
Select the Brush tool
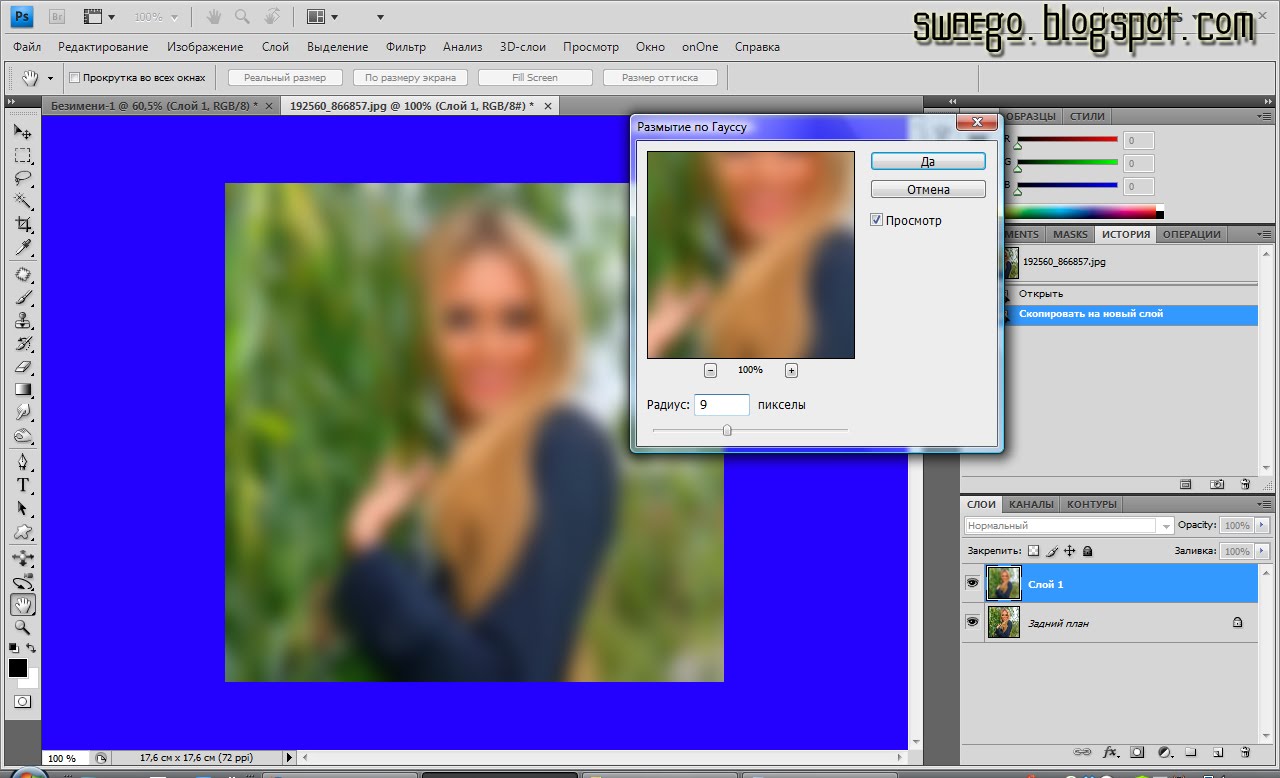tap(22, 298)
